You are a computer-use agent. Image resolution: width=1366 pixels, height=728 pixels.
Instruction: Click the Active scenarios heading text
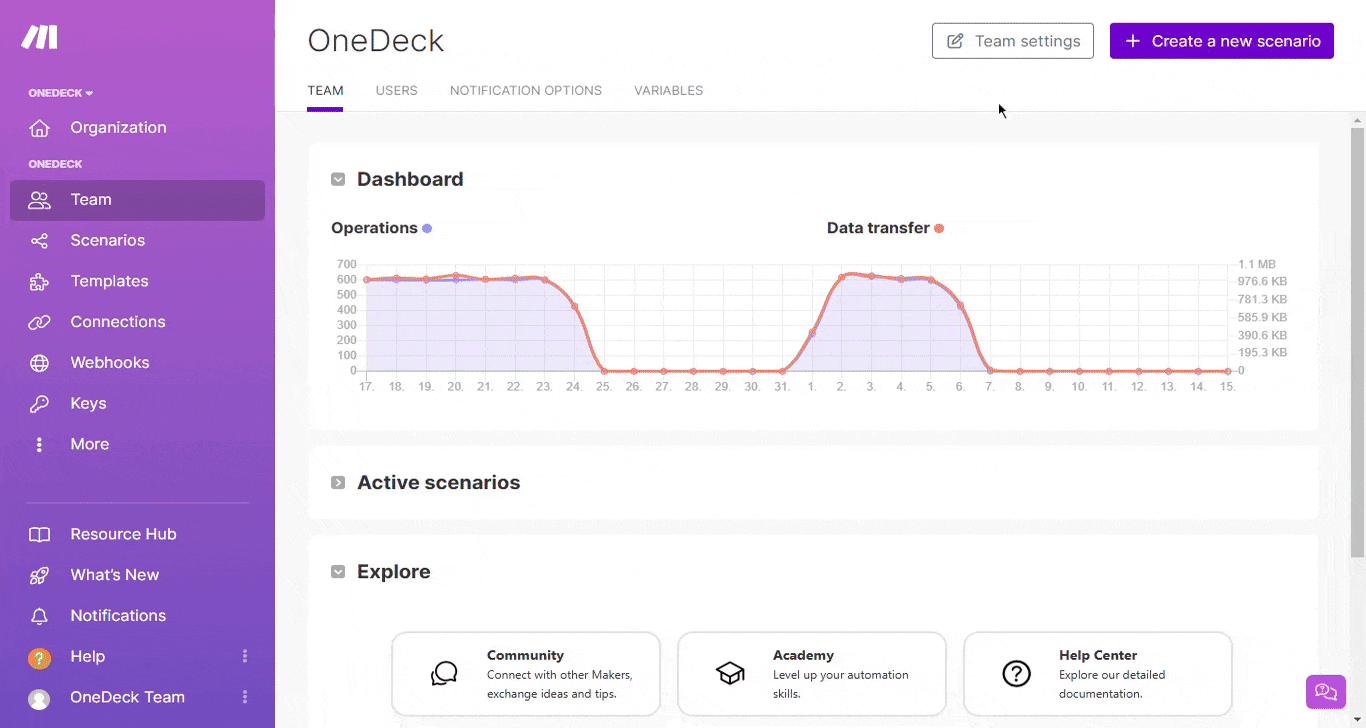click(439, 483)
